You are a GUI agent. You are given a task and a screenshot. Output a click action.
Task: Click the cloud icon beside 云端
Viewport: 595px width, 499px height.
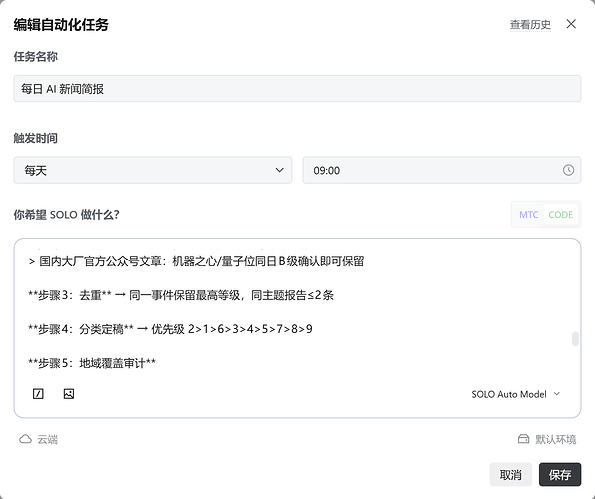[x=25, y=439]
